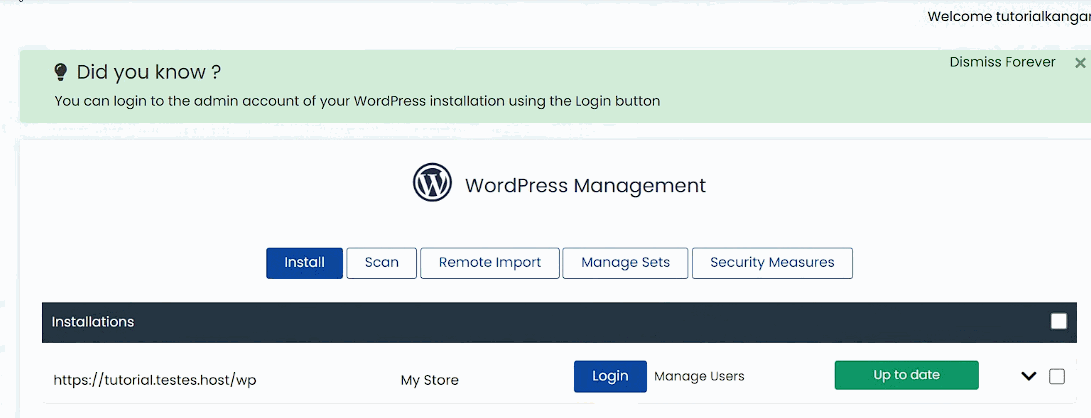1091x418 pixels.
Task: Click the Installations header label
Action: tap(93, 322)
